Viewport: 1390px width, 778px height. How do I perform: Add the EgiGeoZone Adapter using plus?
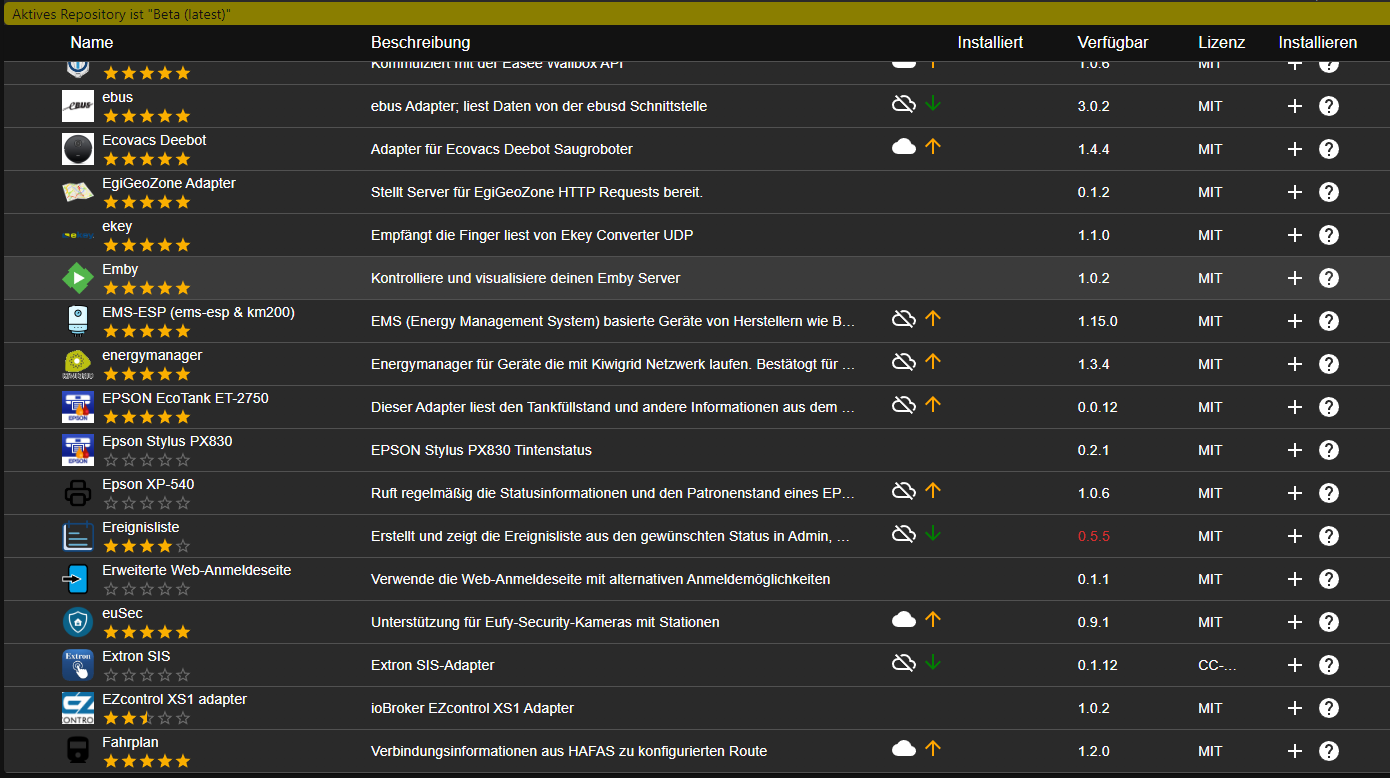pos(1294,192)
